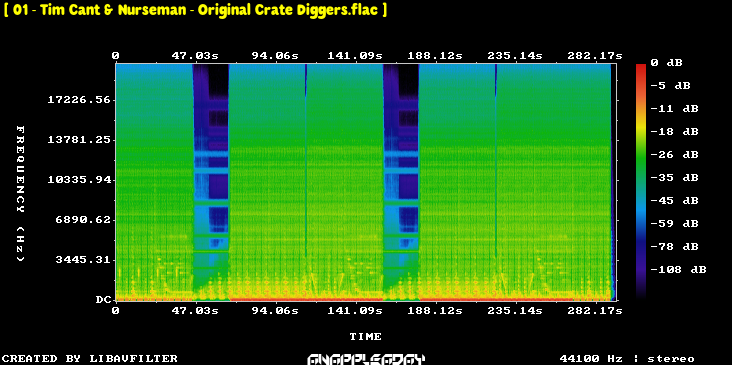This screenshot has height=365, width=732.
Task: Click the '-59 dB' legend label
Action: (674, 224)
